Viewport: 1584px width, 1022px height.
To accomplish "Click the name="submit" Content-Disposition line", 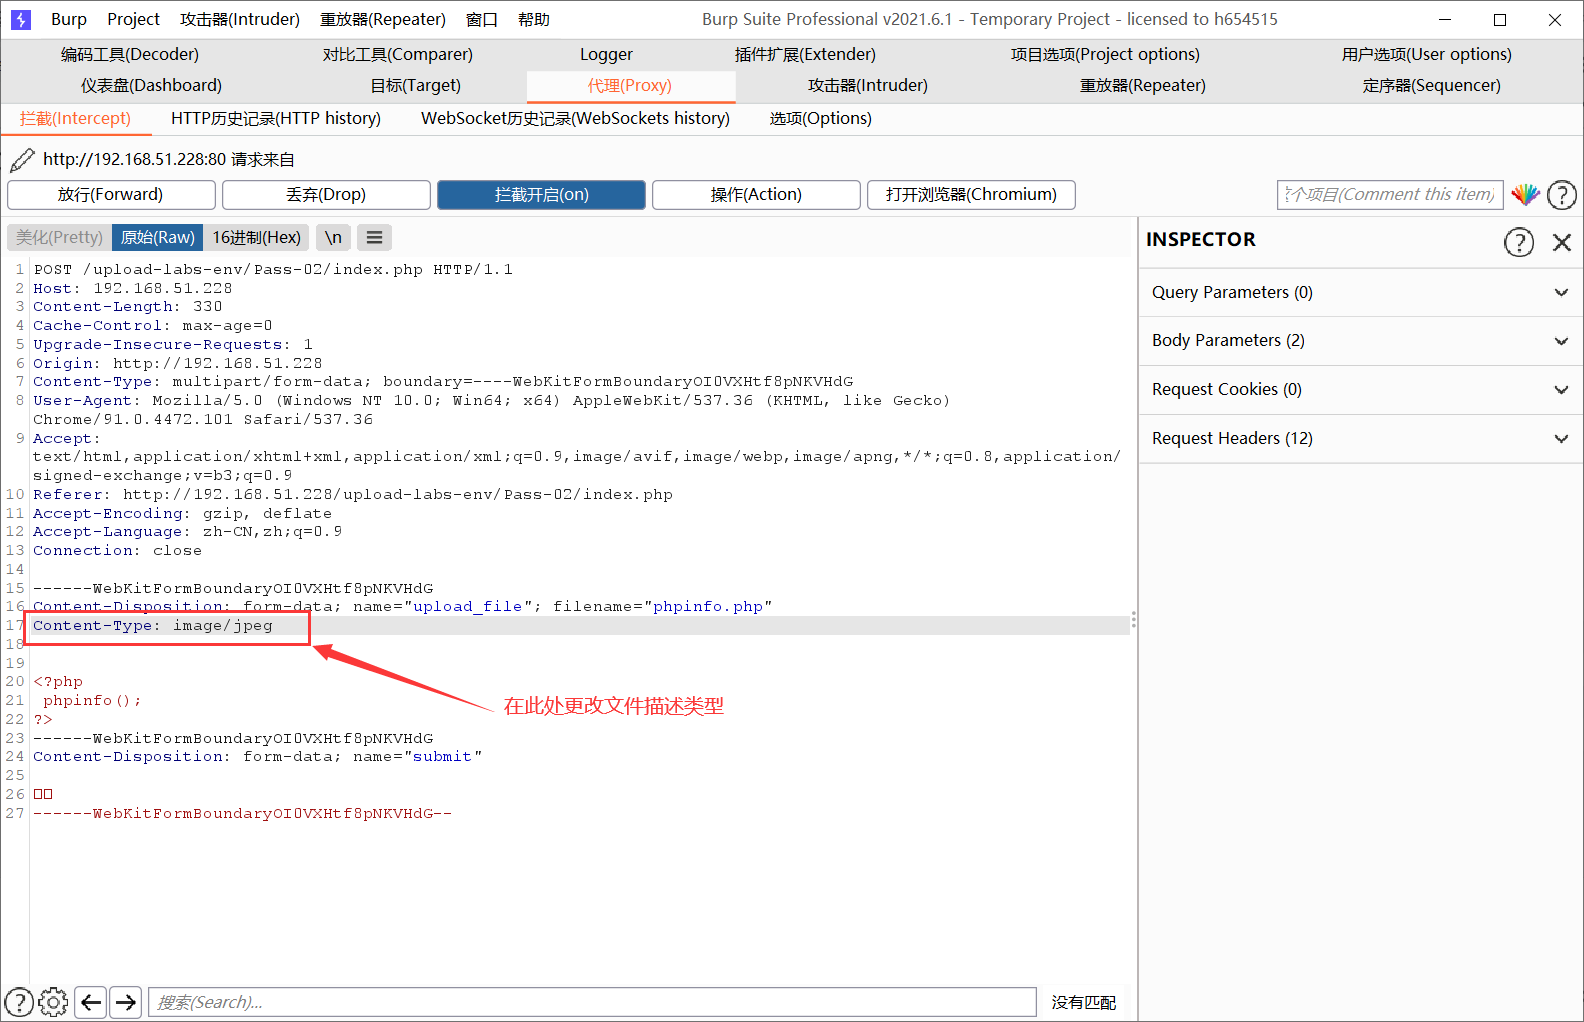I will (x=258, y=757).
